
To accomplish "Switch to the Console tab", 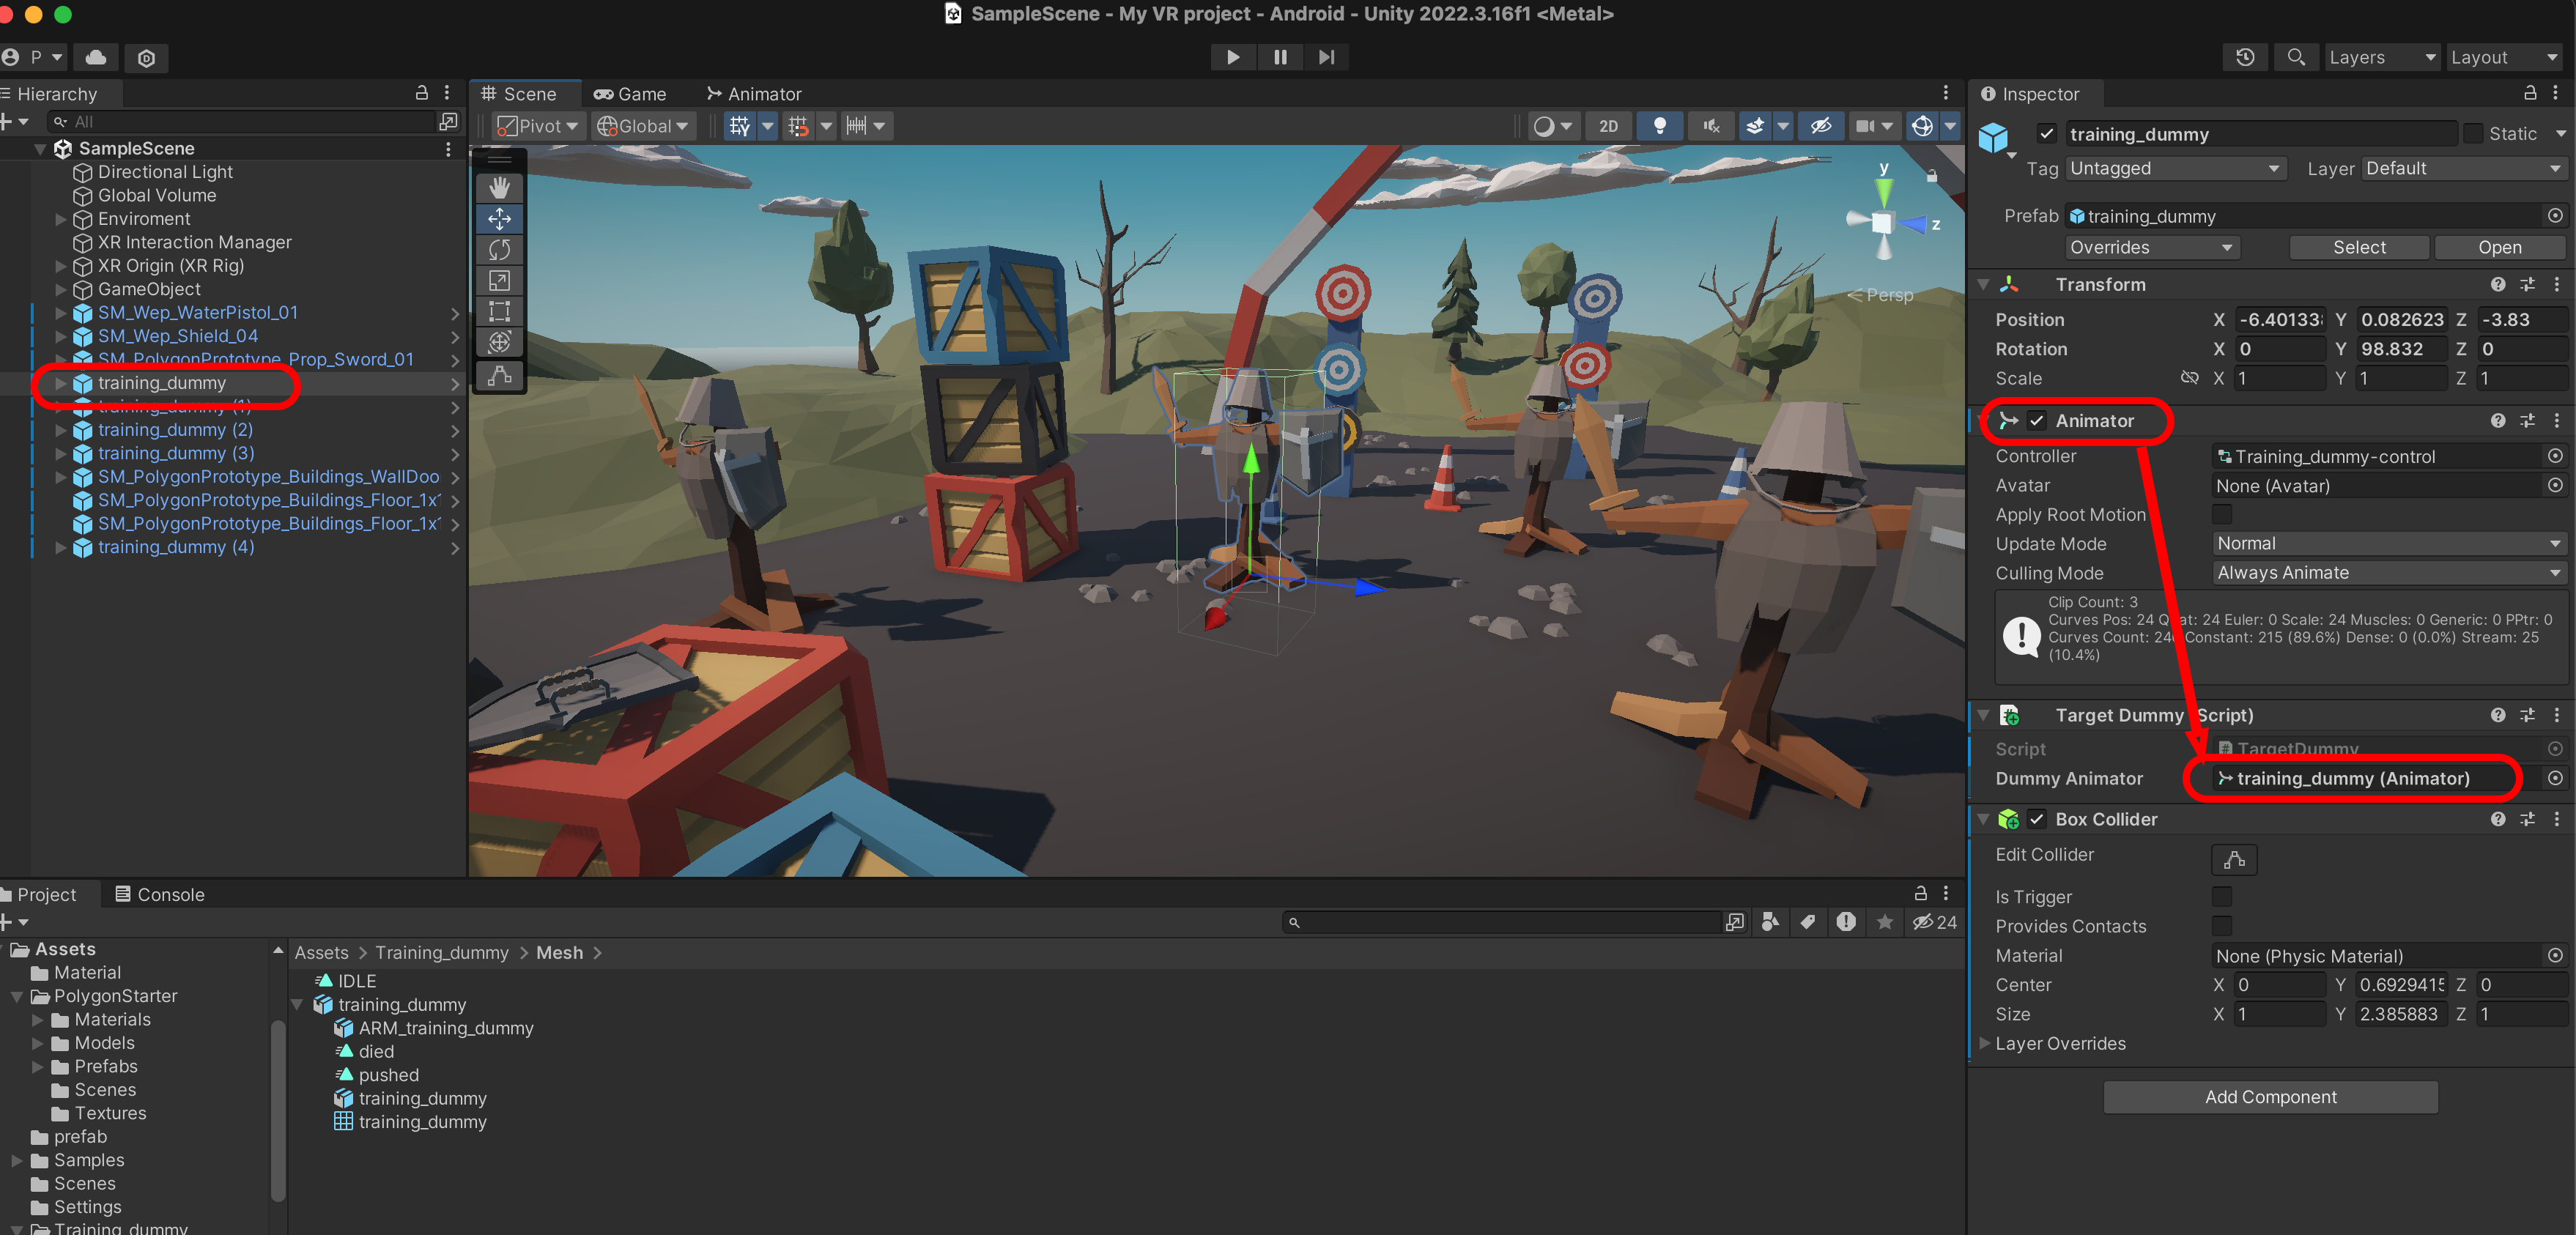I will [160, 895].
